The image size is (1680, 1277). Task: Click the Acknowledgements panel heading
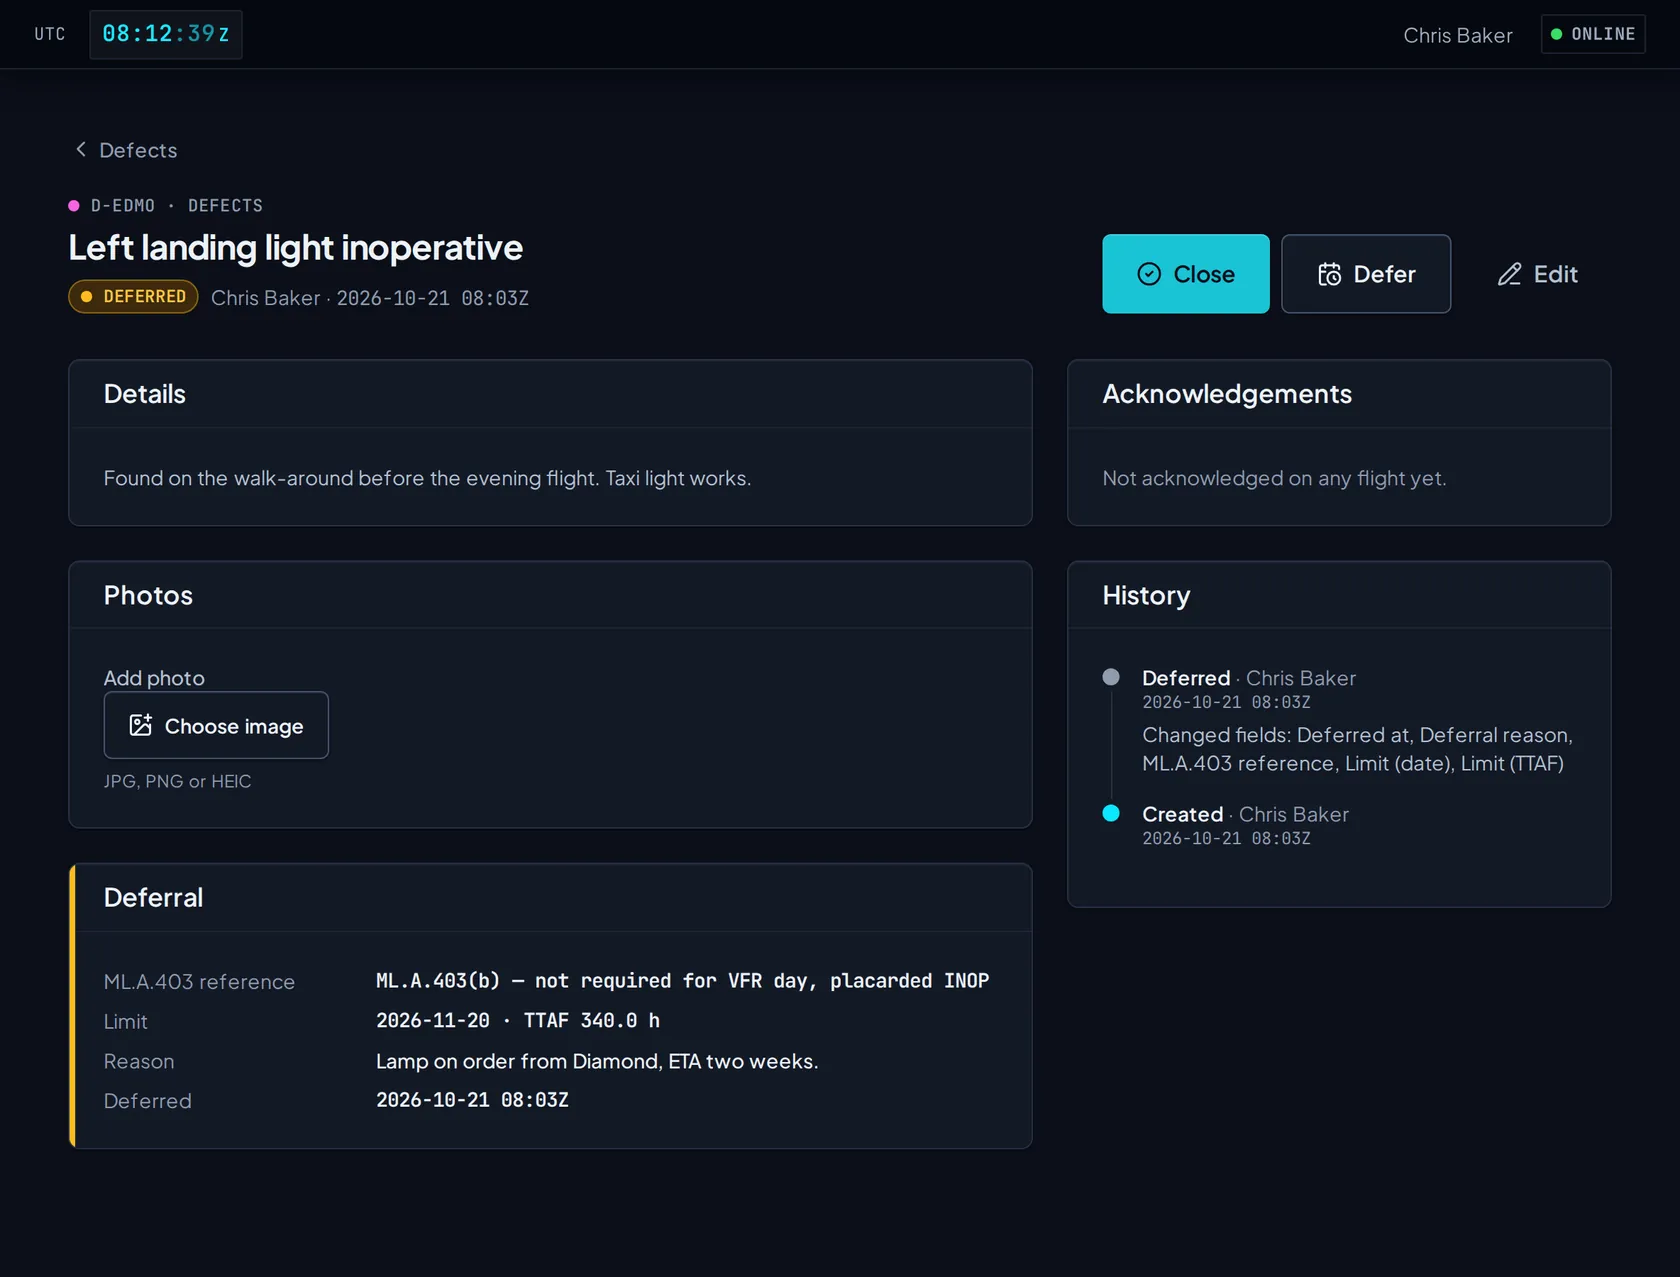coord(1227,394)
